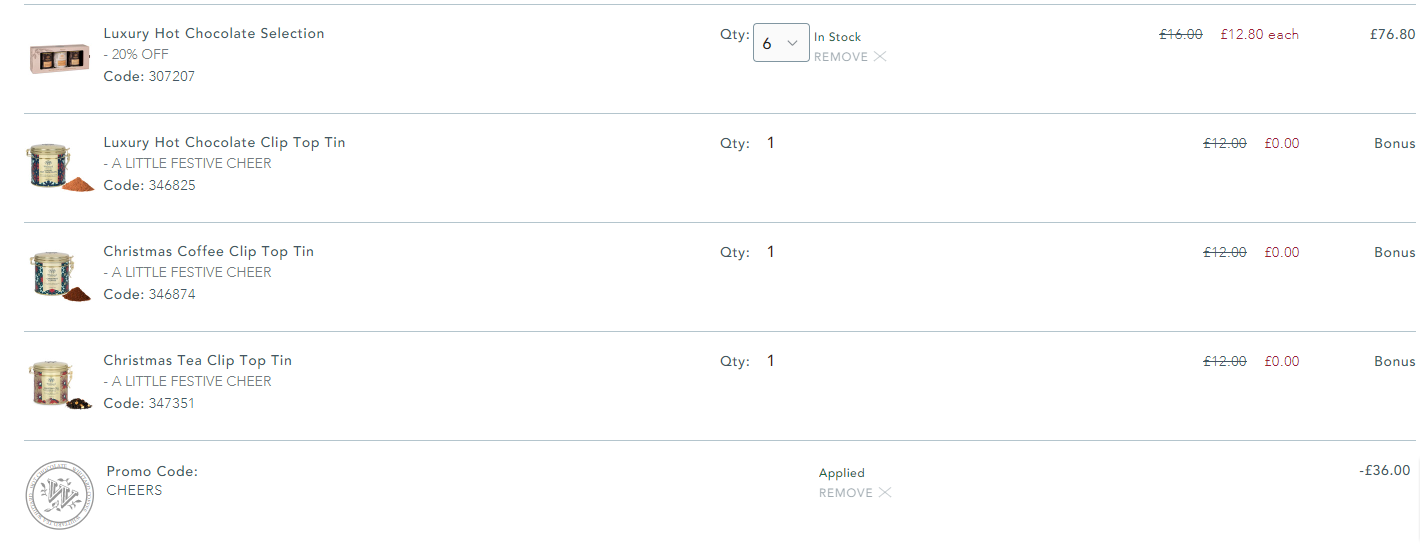Open the Christmas Tea Clip Top Tin thumbnail
Viewport: 1420px width, 546px height.
pyautogui.click(x=60, y=384)
